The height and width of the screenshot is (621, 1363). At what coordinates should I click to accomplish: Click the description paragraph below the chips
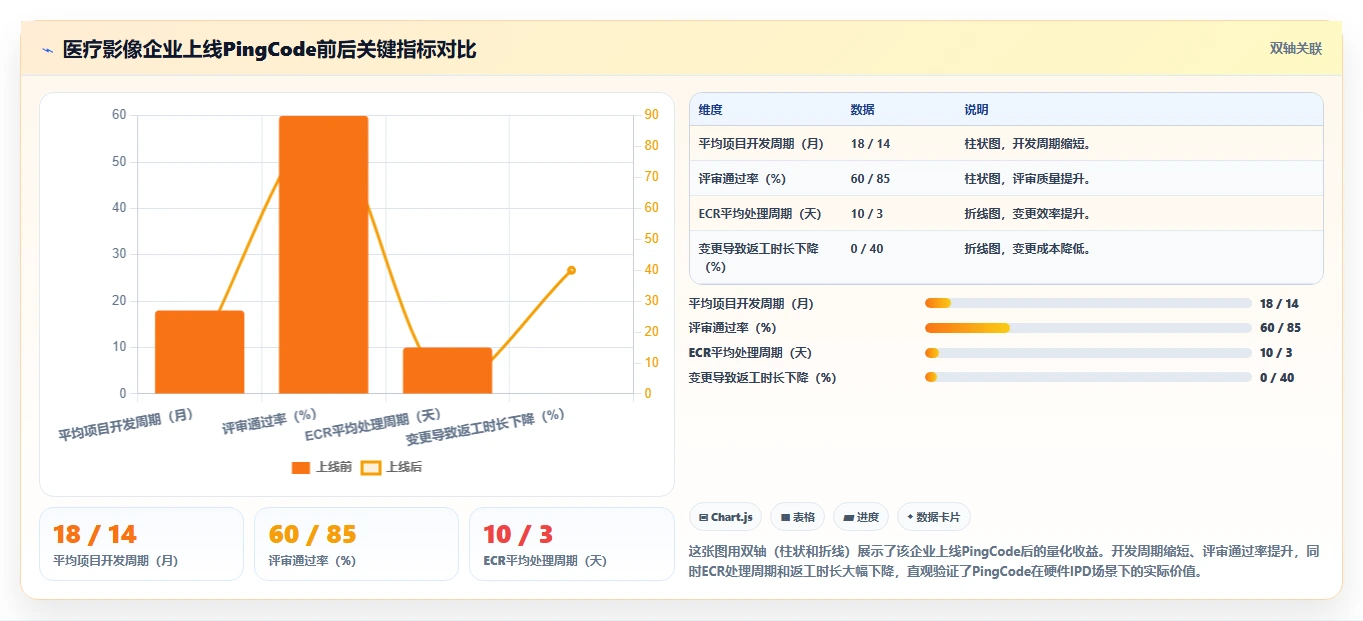point(1005,562)
